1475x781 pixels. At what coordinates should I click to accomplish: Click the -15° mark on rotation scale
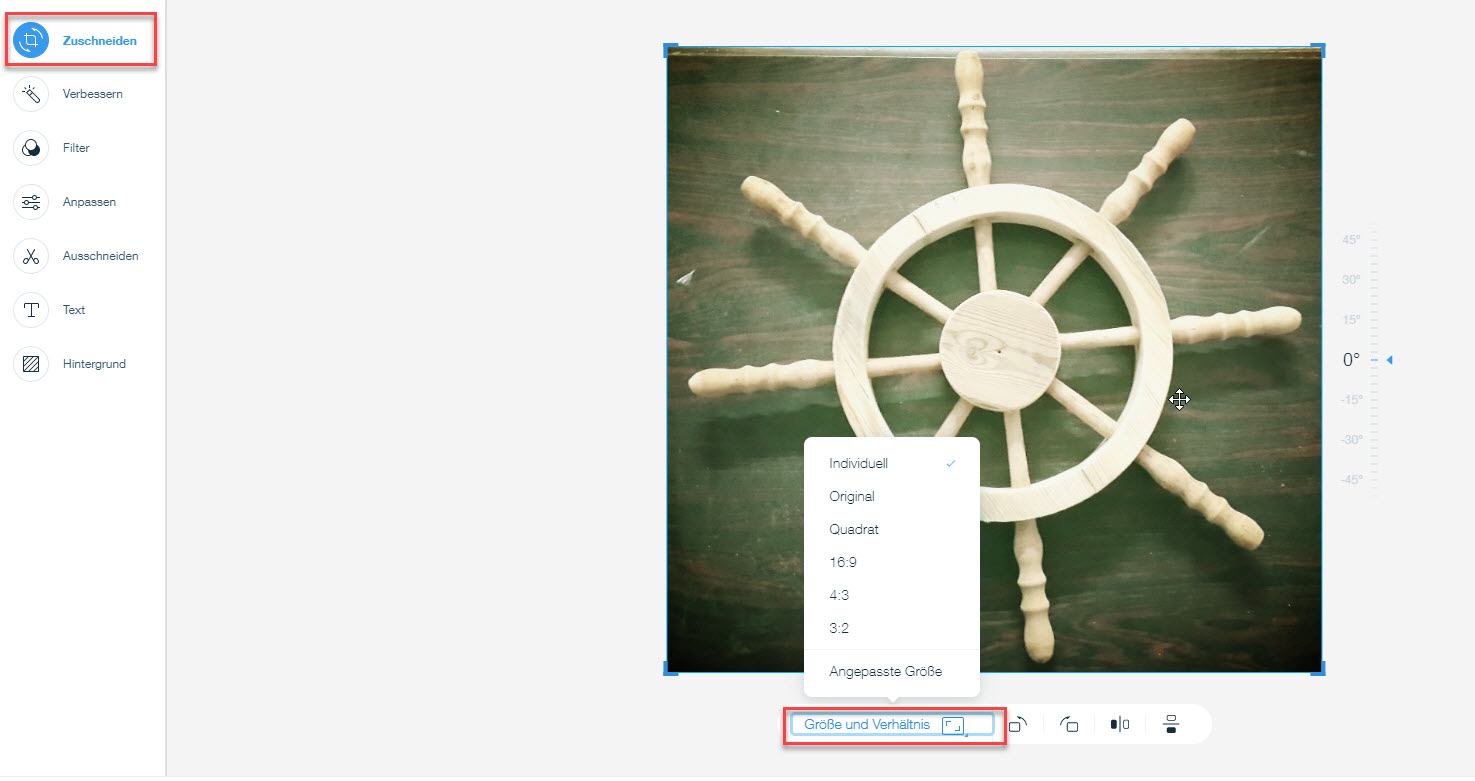coord(1351,400)
